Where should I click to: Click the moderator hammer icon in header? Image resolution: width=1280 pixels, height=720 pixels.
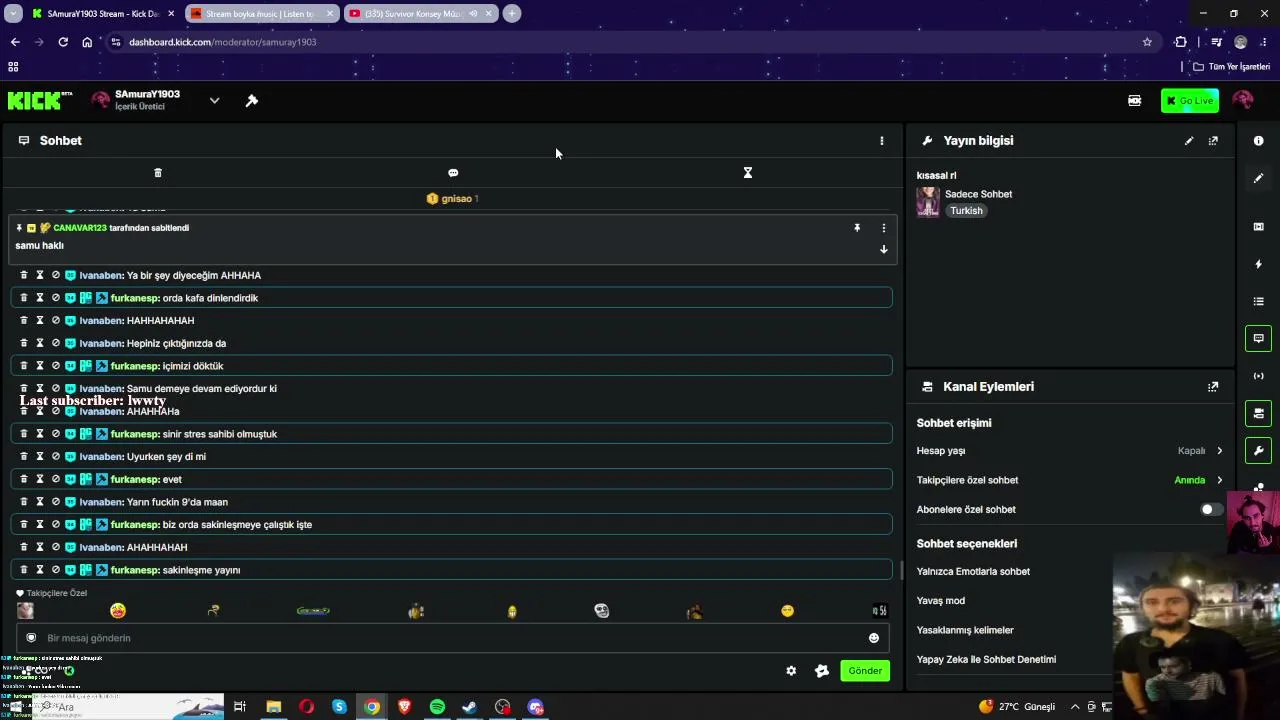point(252,100)
